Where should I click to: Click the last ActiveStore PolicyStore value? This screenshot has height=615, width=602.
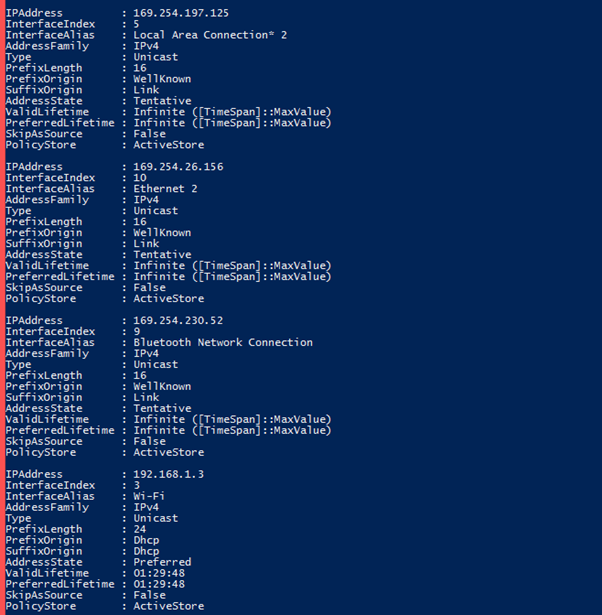click(169, 606)
